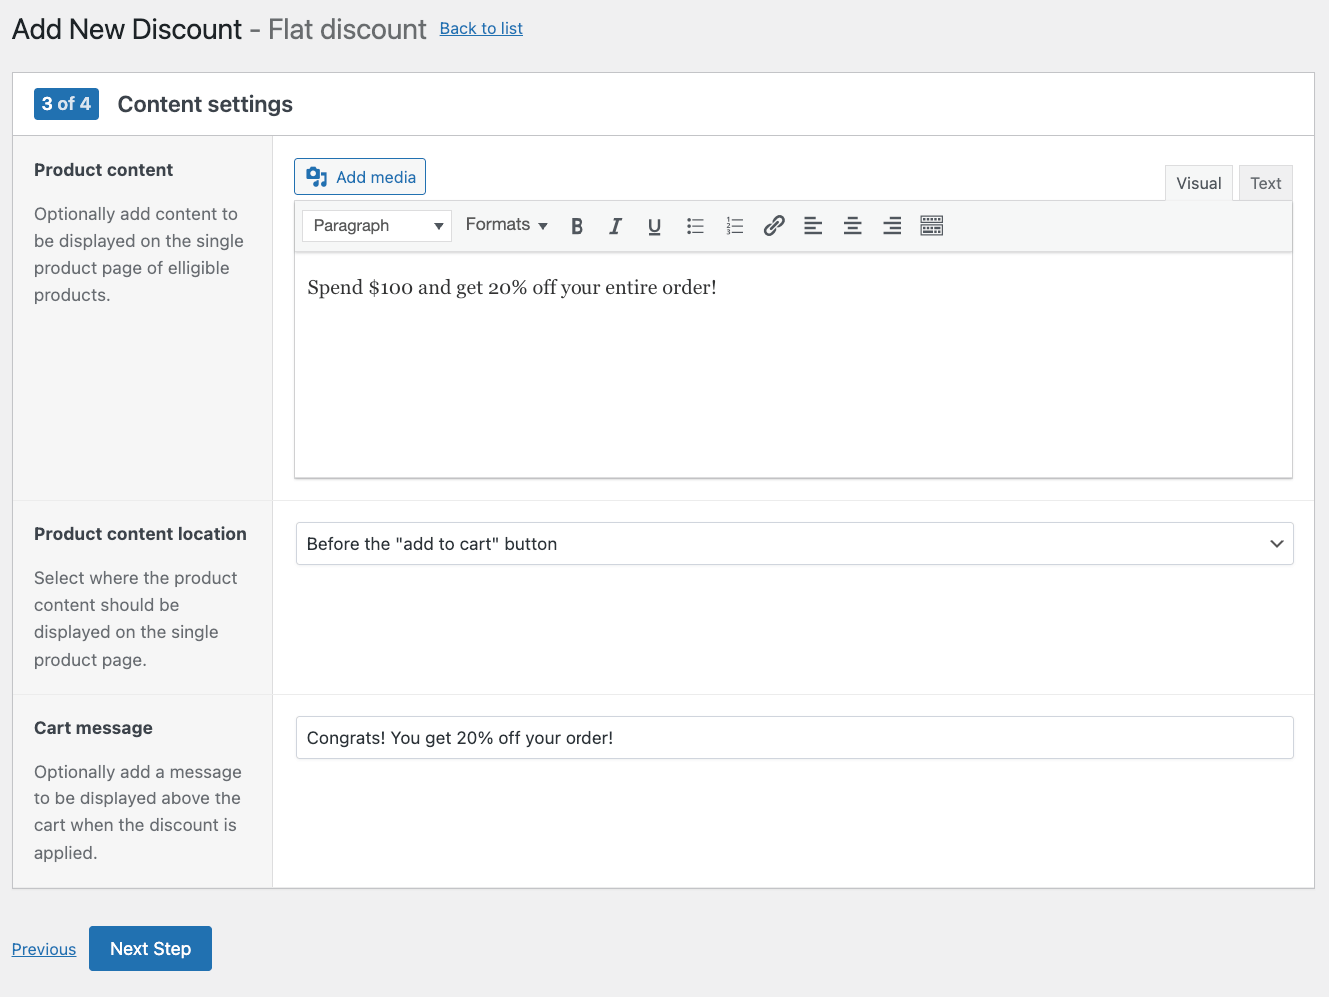The width and height of the screenshot is (1329, 997).
Task: Open the Paragraph format dropdown
Action: click(377, 226)
